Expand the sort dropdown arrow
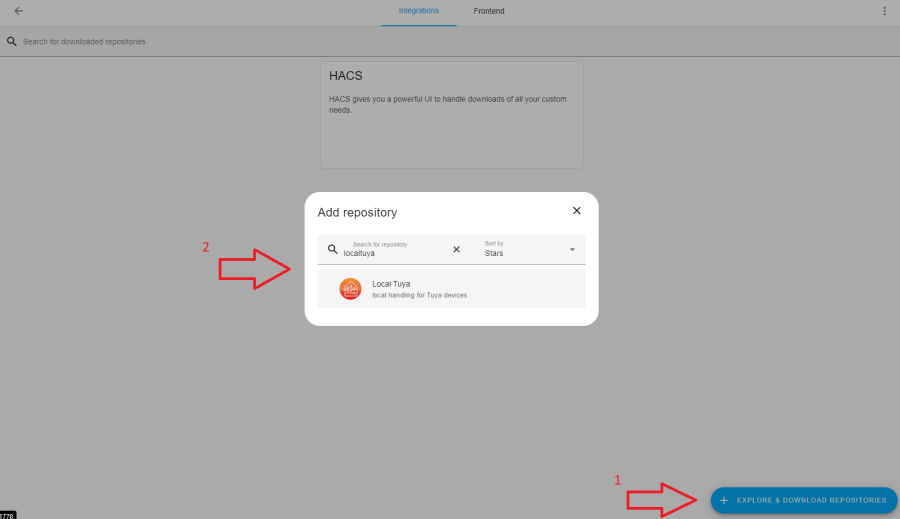Screen dimensions: 900x519 (x=572, y=249)
